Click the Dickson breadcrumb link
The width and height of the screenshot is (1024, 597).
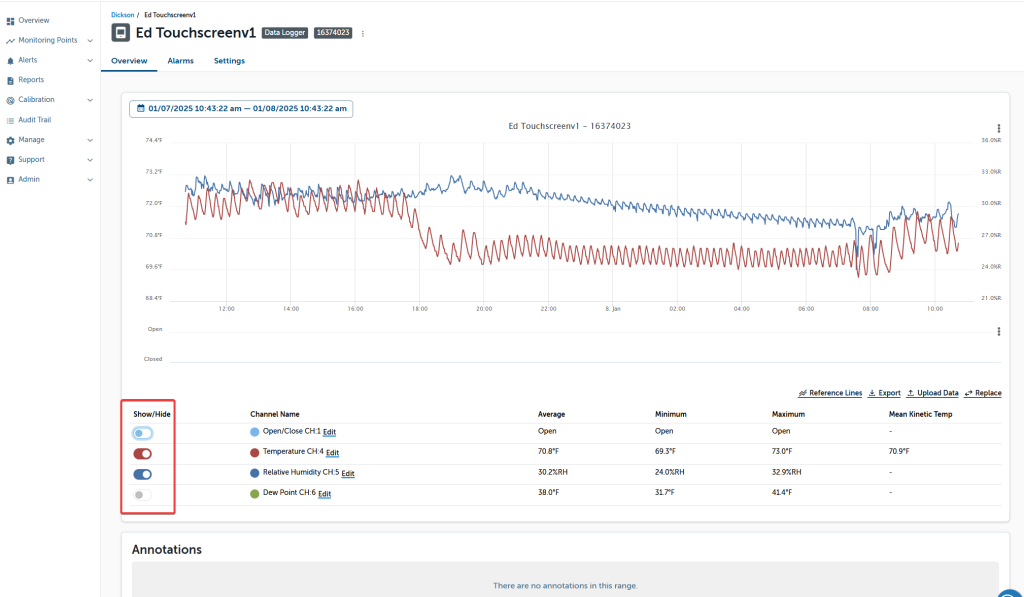click(121, 15)
